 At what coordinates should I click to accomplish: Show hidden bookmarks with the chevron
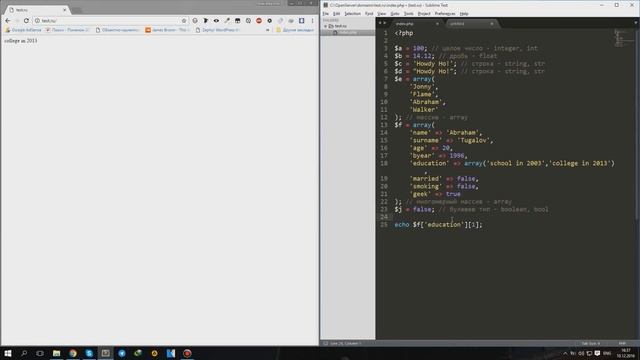tap(268, 30)
